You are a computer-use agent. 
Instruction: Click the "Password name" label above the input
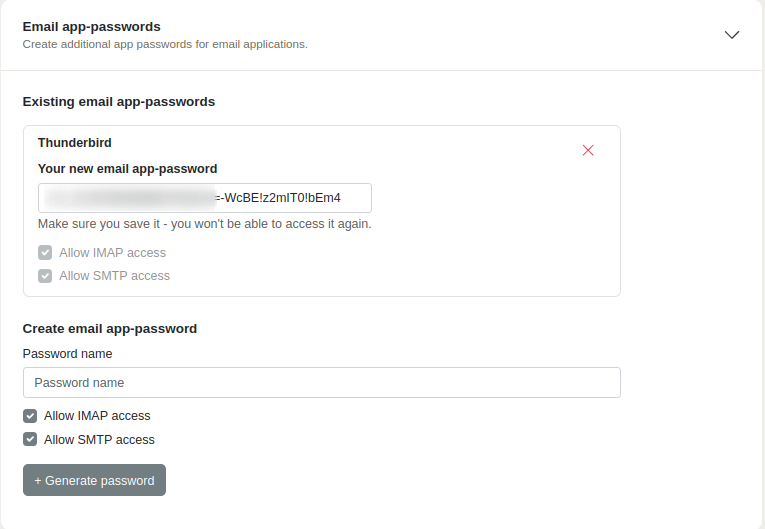pos(67,354)
